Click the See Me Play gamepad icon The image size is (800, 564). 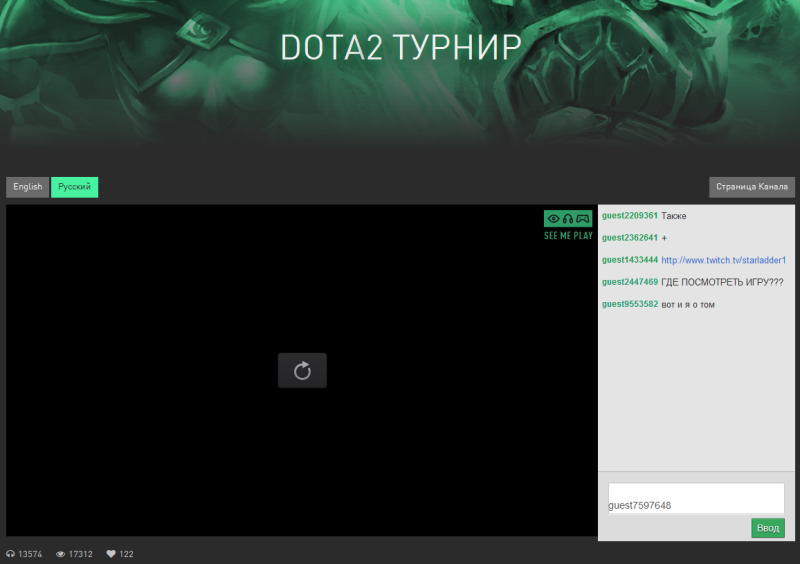coord(582,219)
